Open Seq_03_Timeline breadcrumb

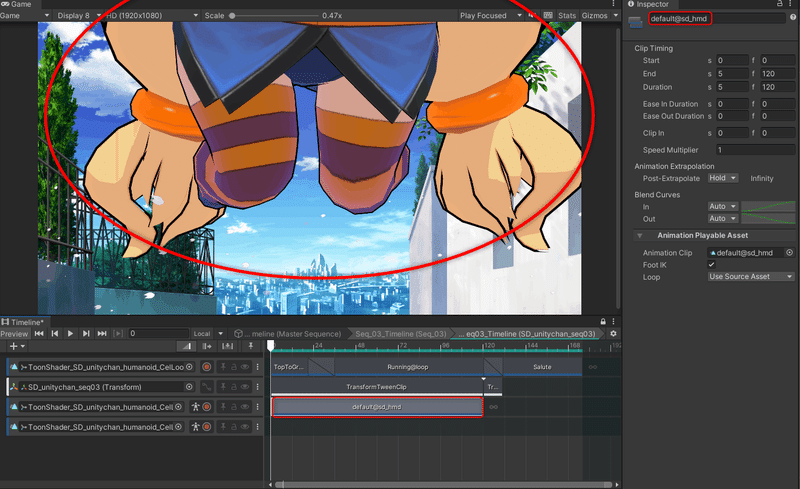401,334
